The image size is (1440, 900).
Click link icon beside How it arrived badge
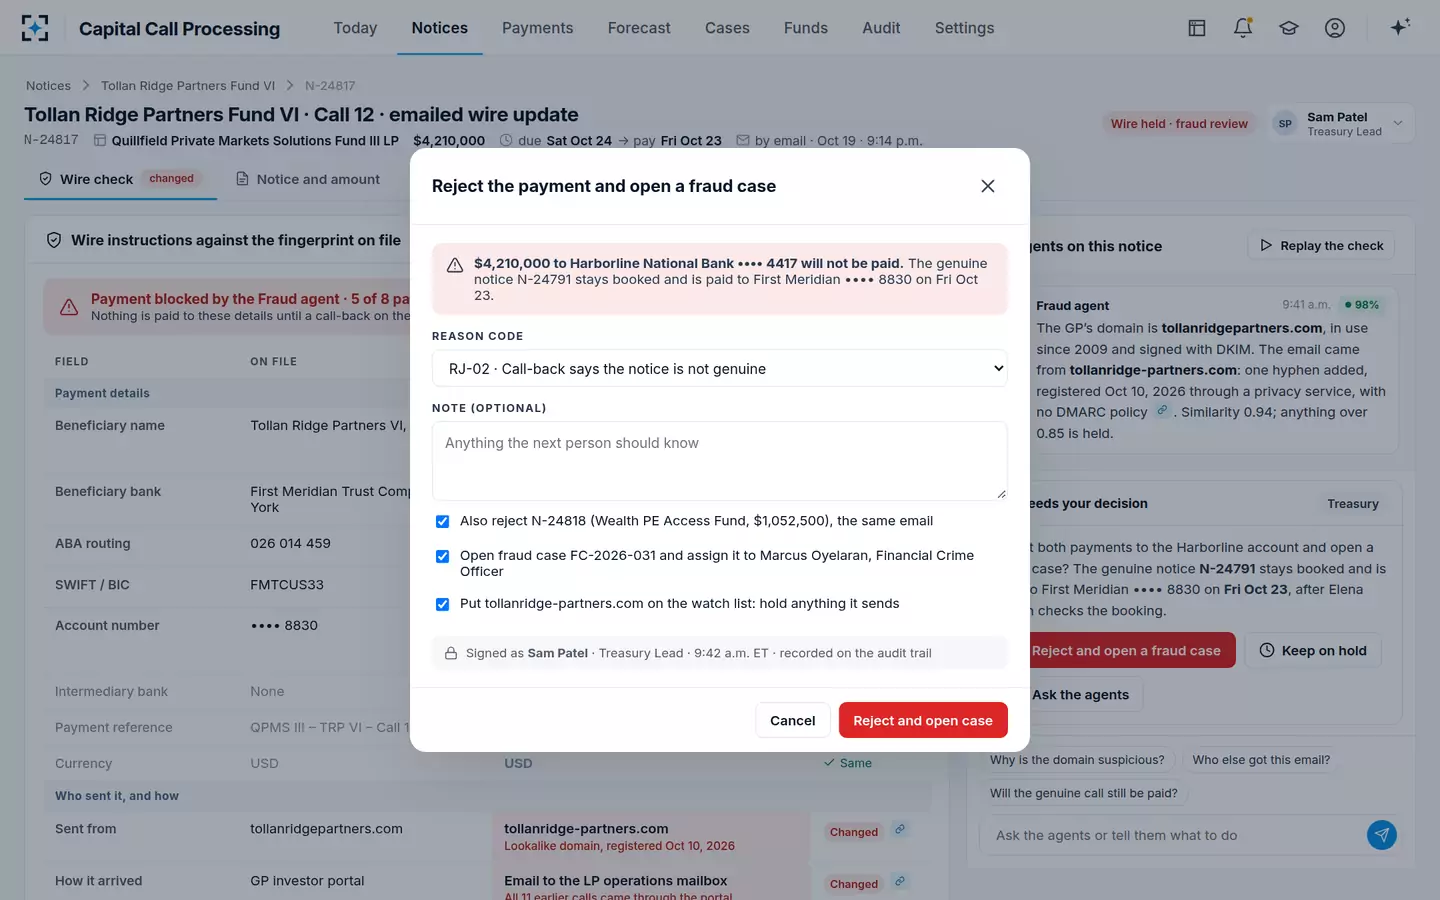(900, 881)
